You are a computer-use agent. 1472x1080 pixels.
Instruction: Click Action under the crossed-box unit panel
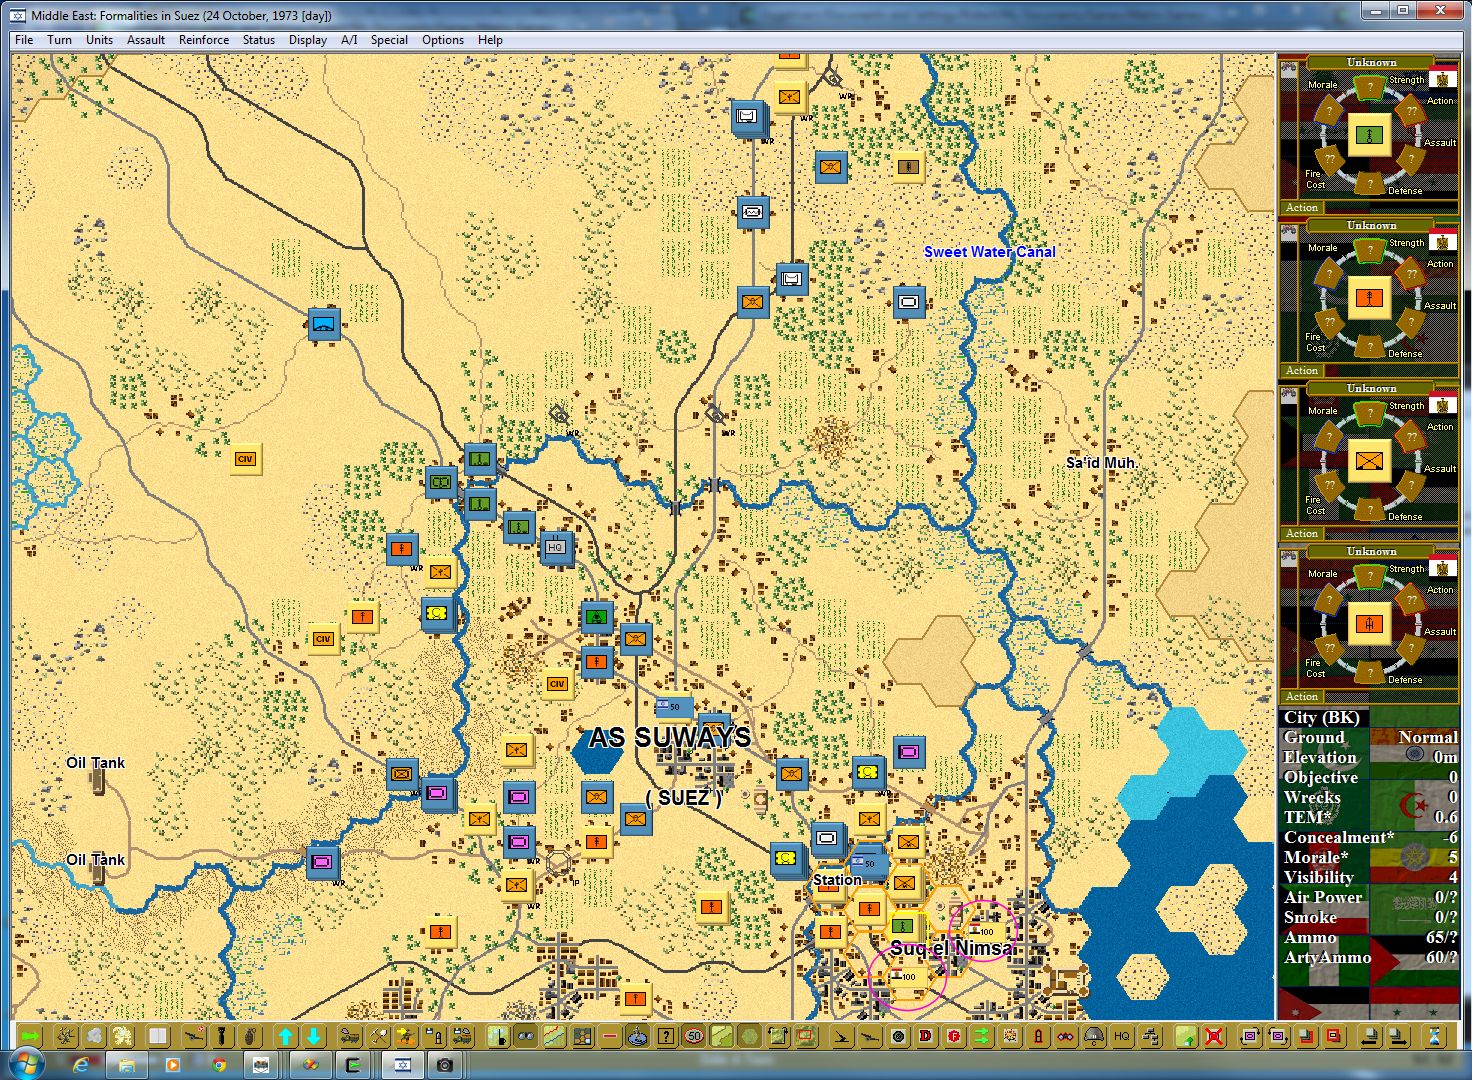click(1302, 534)
